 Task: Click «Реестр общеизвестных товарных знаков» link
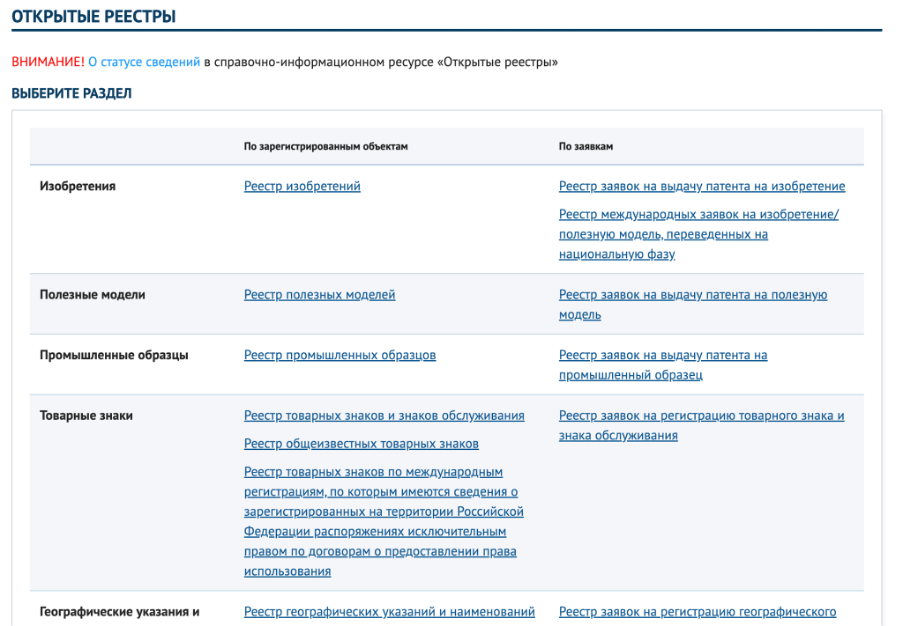[361, 444]
